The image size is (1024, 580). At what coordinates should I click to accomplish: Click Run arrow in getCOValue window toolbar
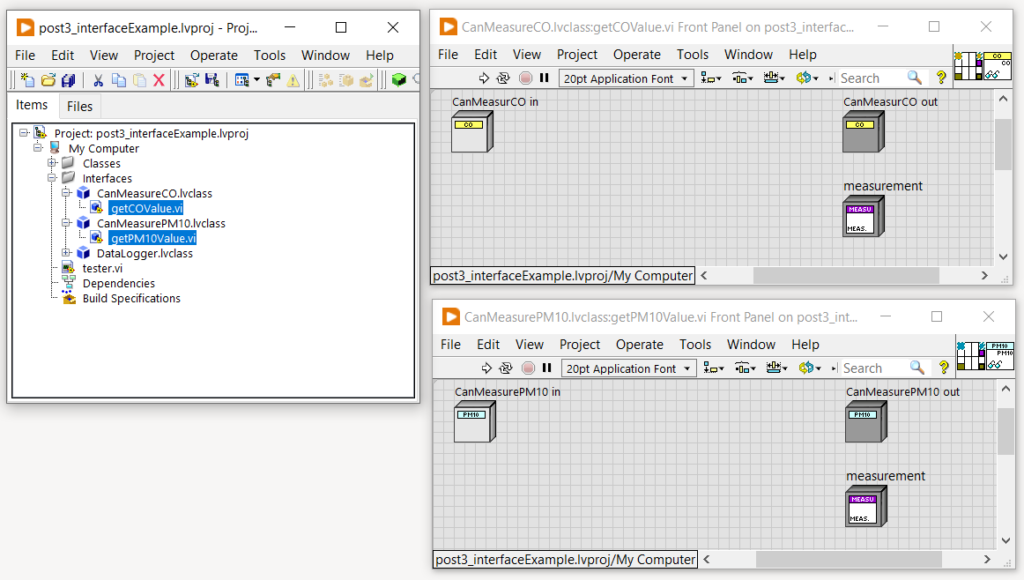tap(483, 78)
